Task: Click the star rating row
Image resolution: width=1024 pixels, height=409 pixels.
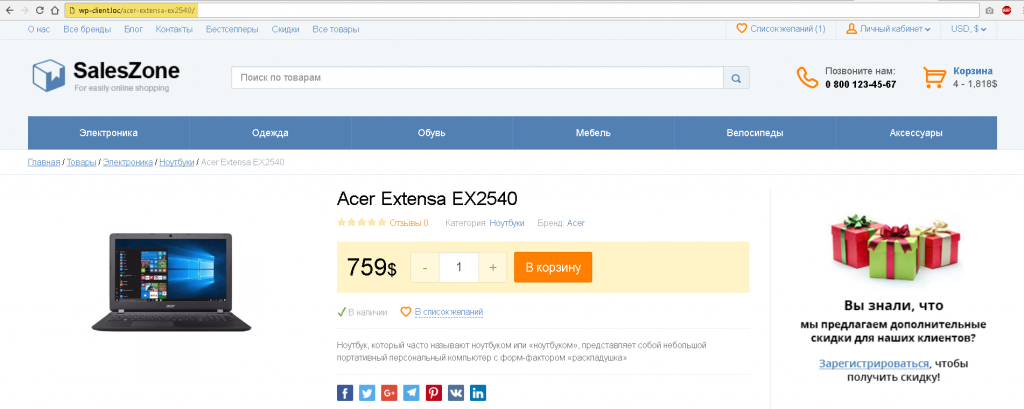Action: click(x=361, y=223)
